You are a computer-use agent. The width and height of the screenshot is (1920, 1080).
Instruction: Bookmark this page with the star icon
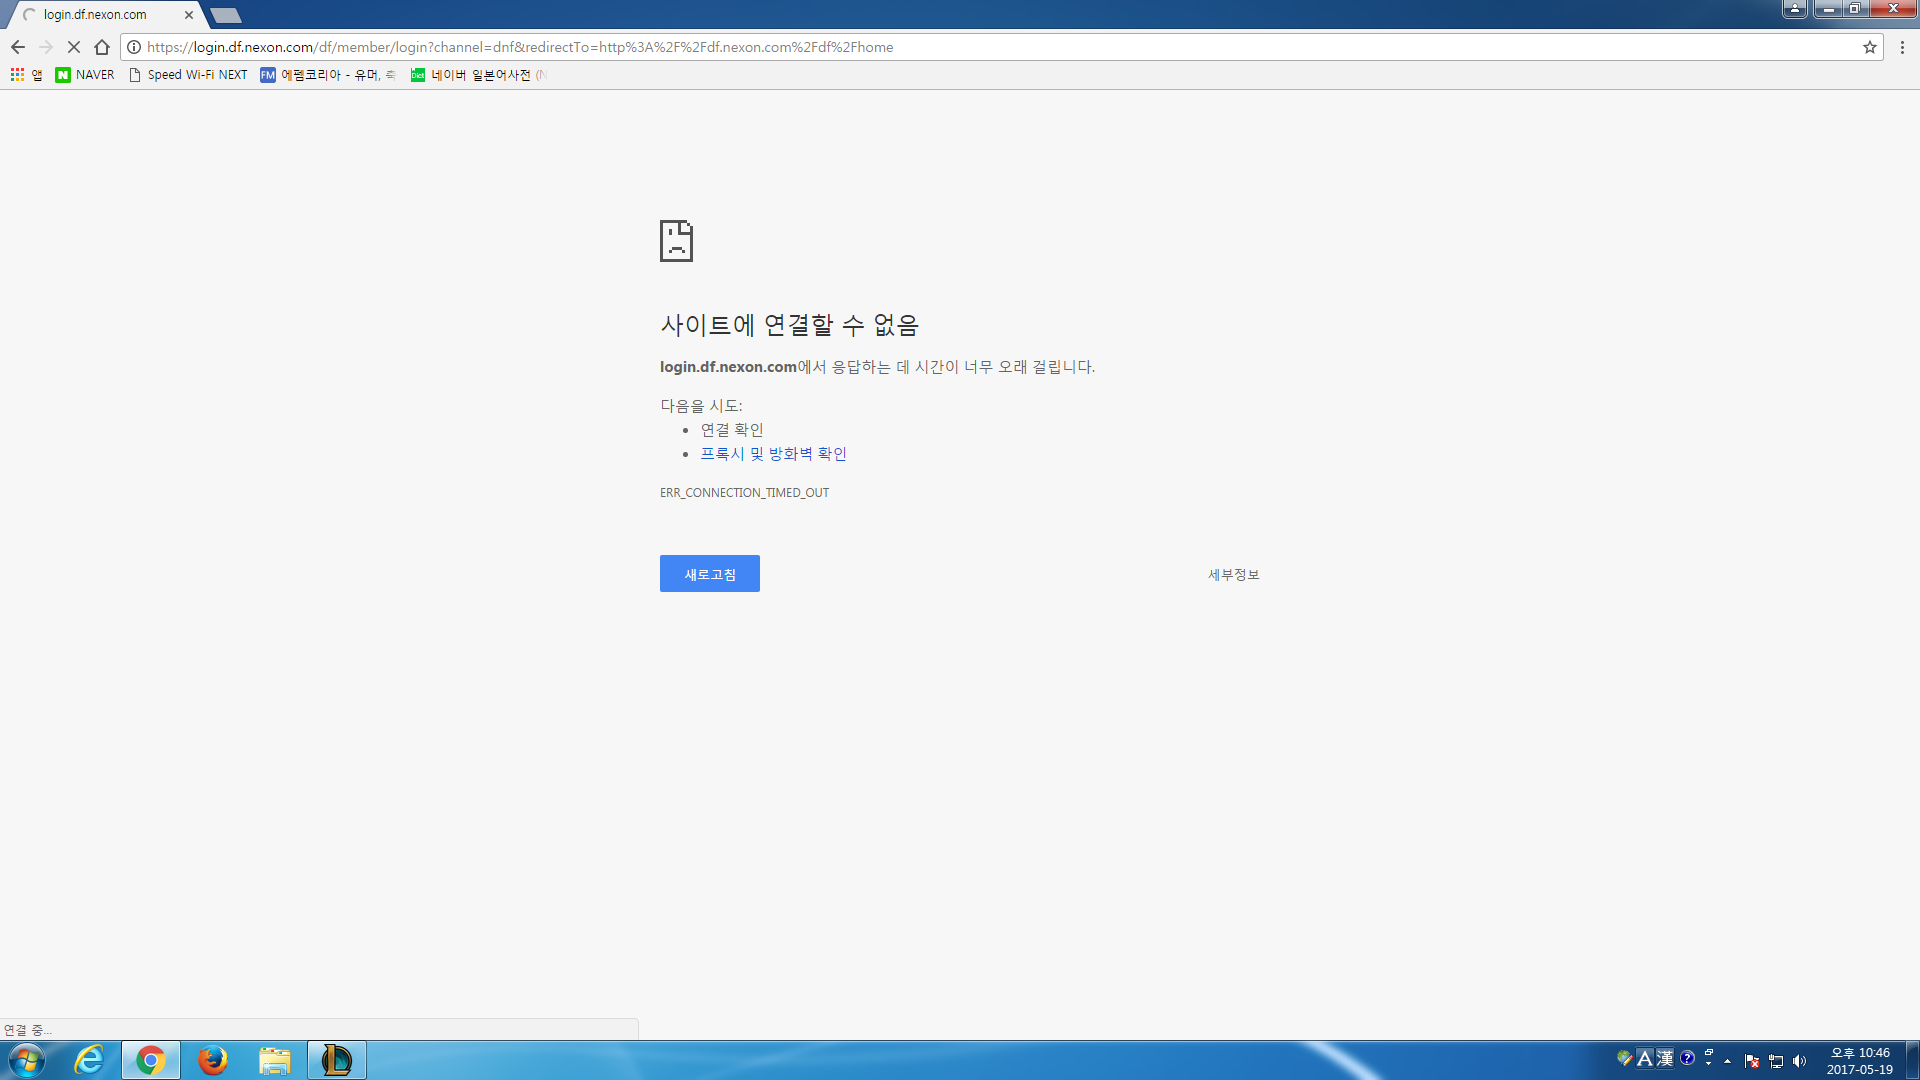coord(1869,47)
